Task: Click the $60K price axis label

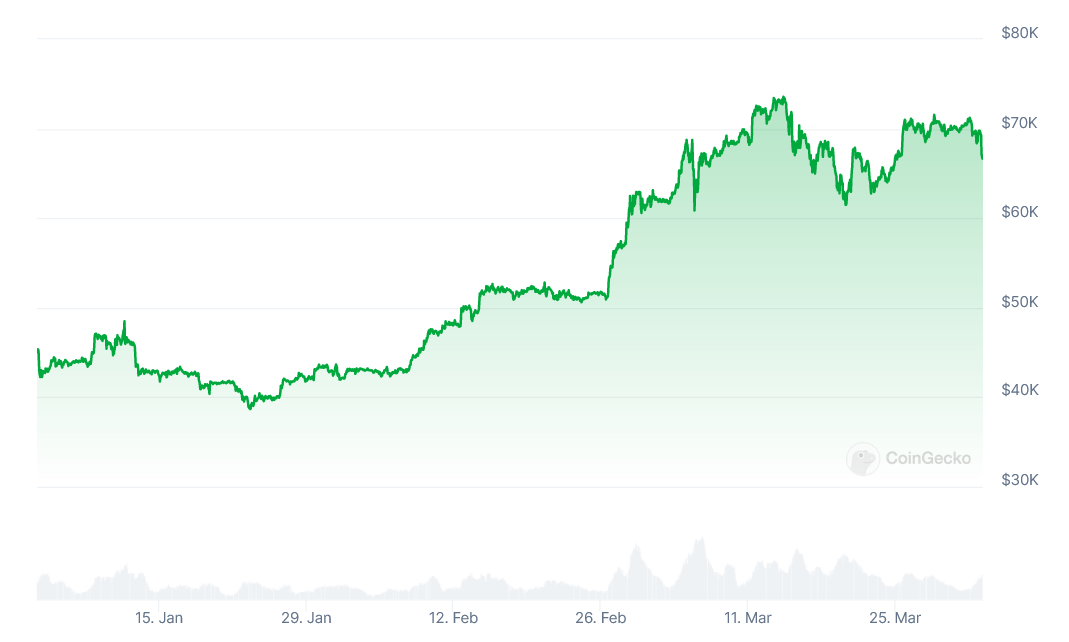Action: [x=1020, y=212]
